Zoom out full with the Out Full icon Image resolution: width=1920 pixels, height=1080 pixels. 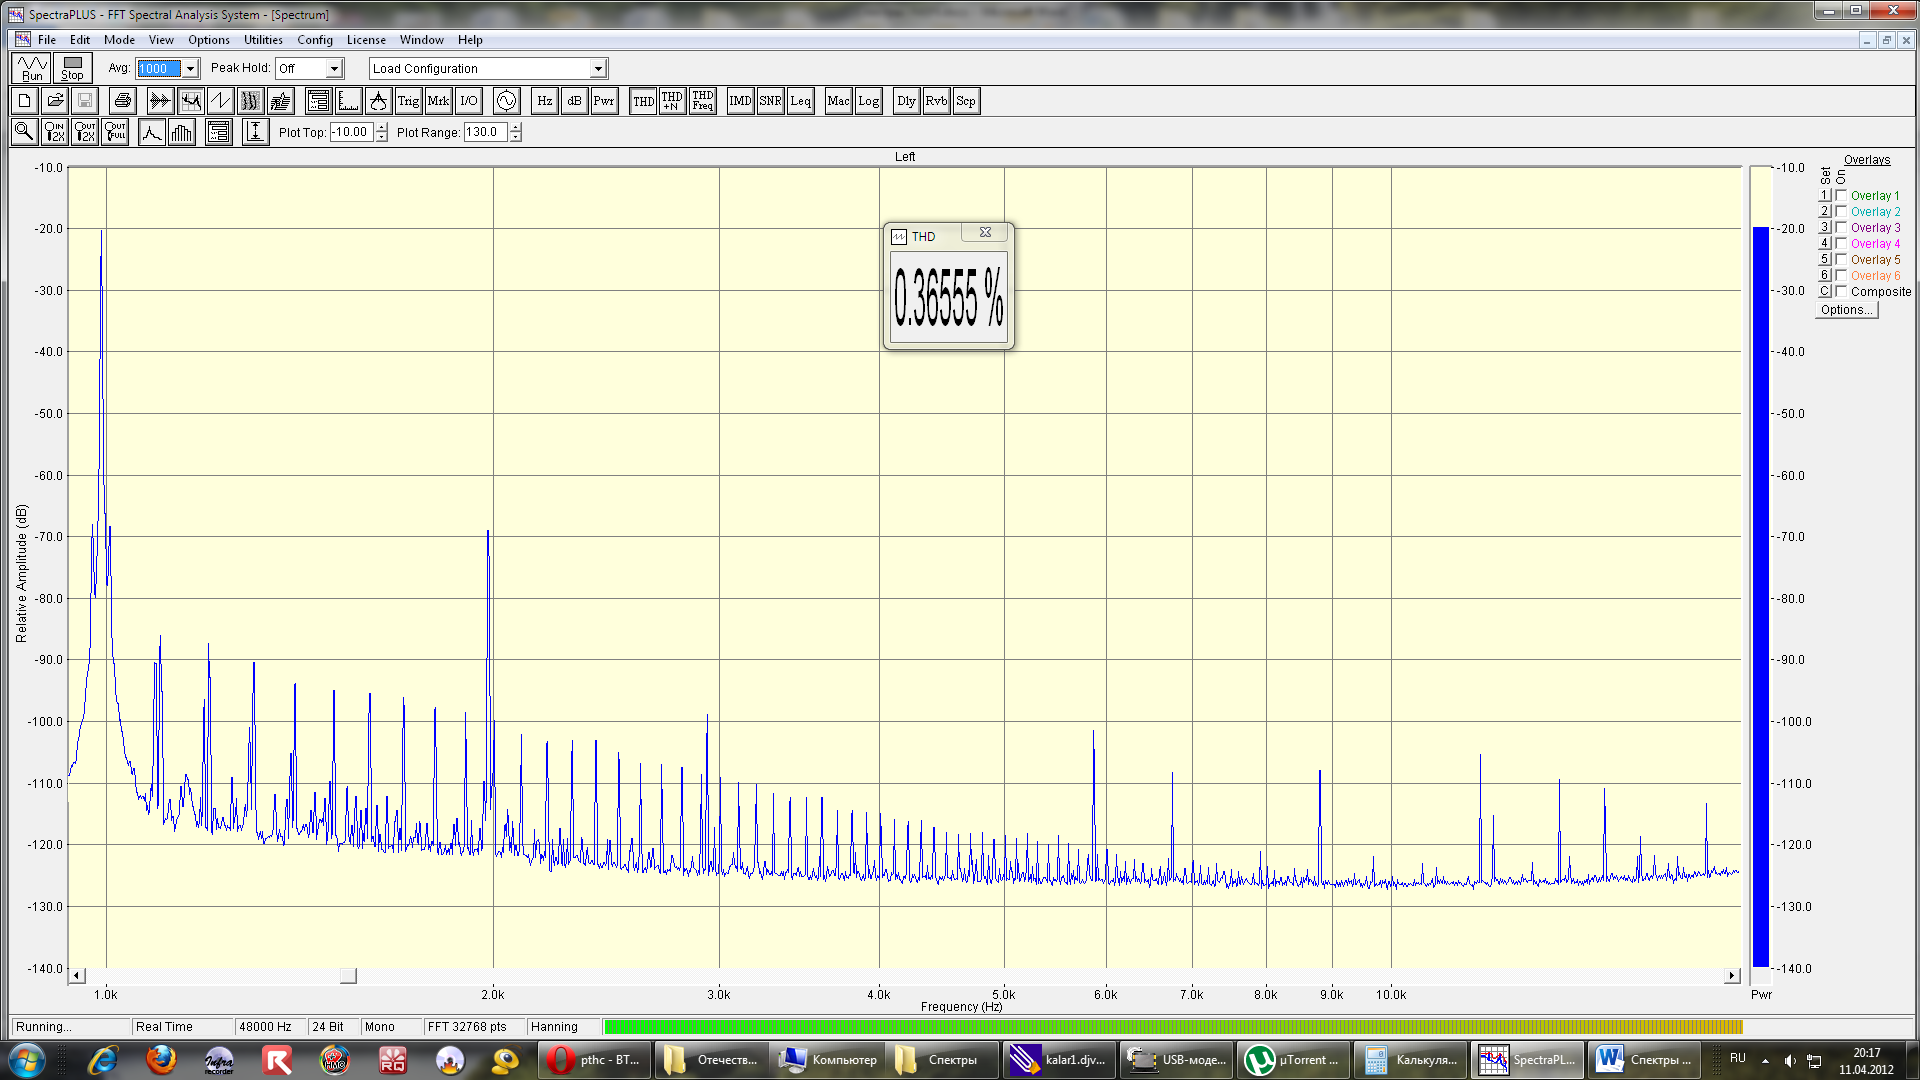point(115,131)
